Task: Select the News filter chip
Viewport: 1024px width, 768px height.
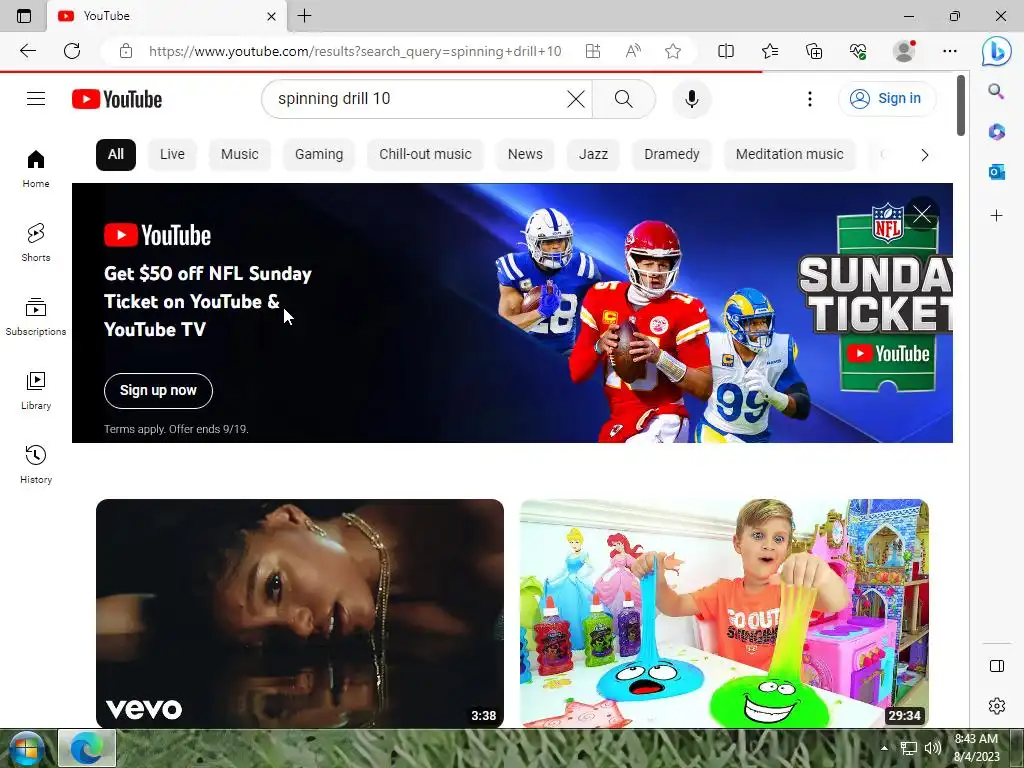Action: click(525, 155)
